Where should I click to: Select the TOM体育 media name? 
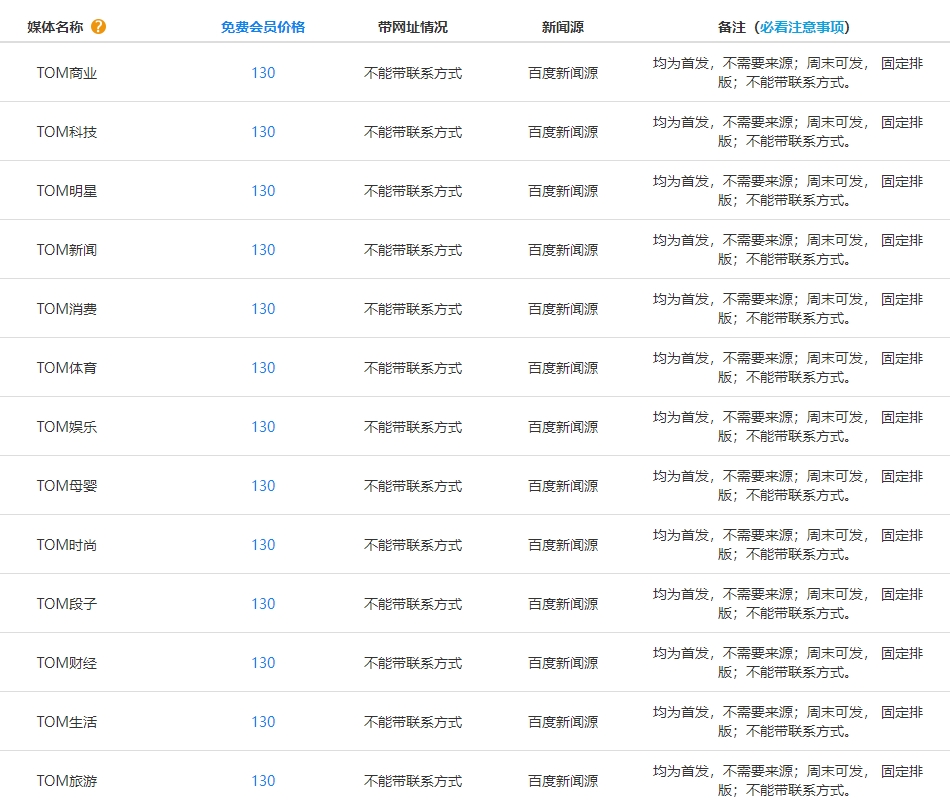(67, 368)
